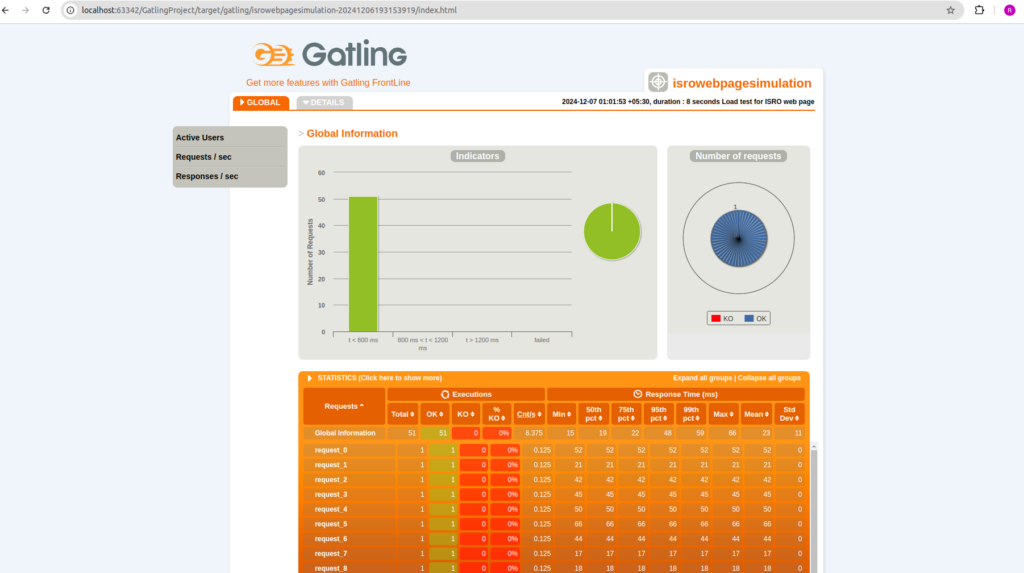Click the blue number of requests pie
Viewport: 1024px width, 573px height.
(739, 238)
